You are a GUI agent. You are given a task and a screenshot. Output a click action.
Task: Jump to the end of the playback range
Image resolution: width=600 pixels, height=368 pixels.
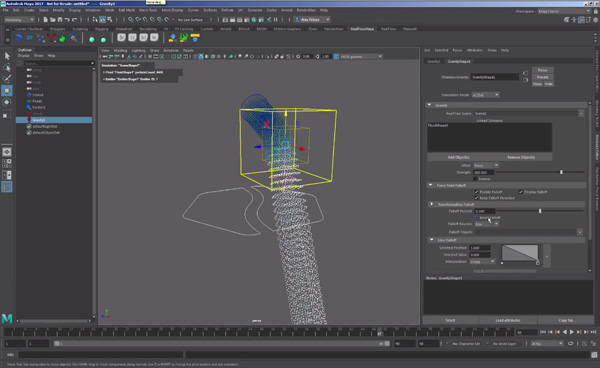coord(593,332)
